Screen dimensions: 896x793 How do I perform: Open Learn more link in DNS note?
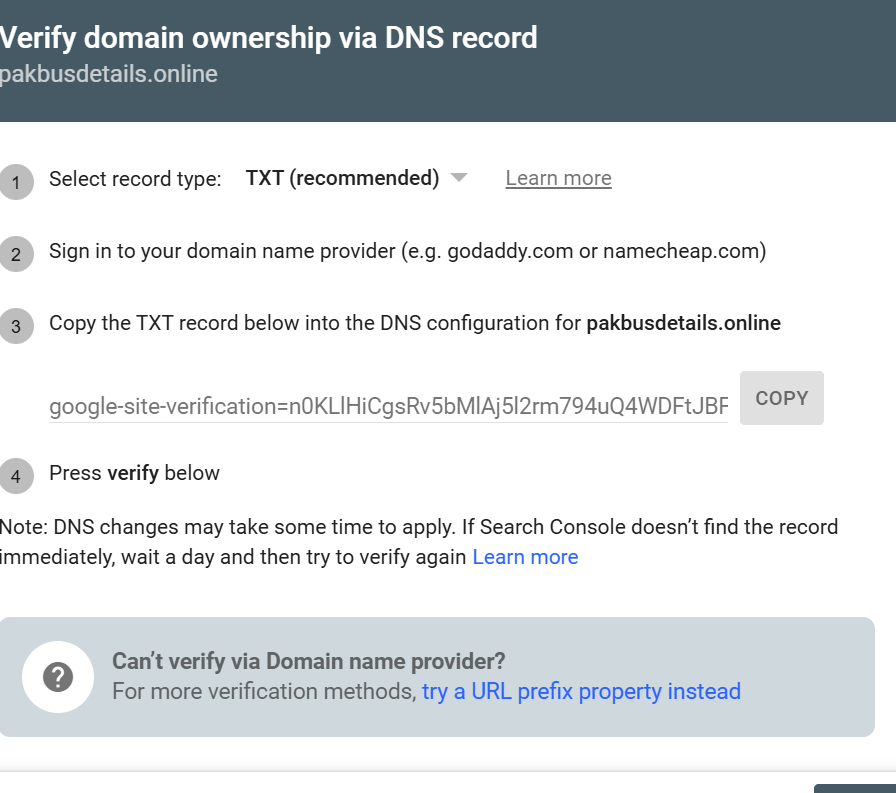coord(525,556)
